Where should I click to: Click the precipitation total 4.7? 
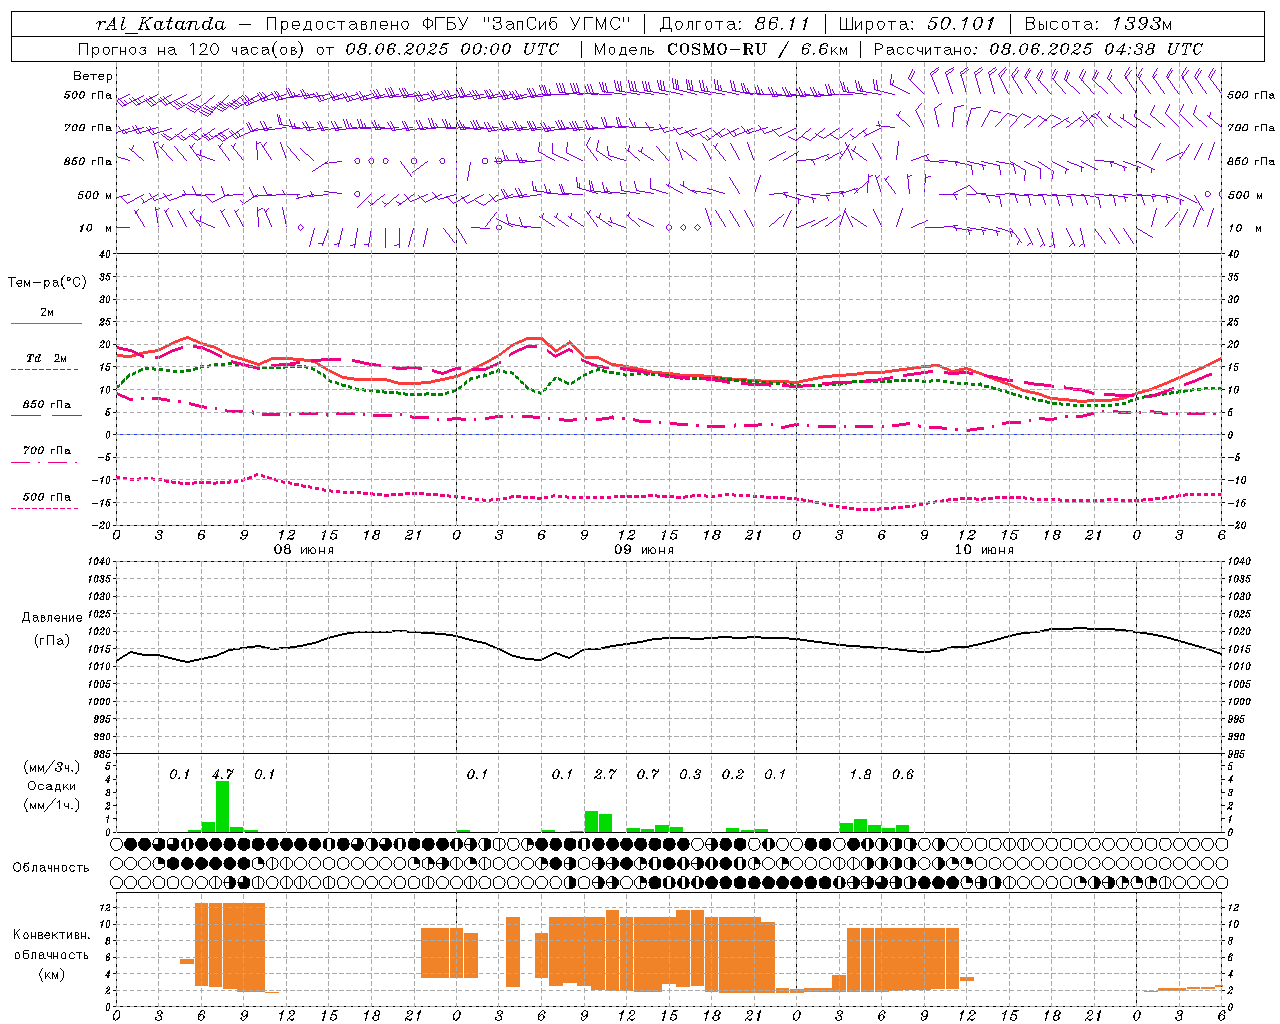[x=222, y=774]
